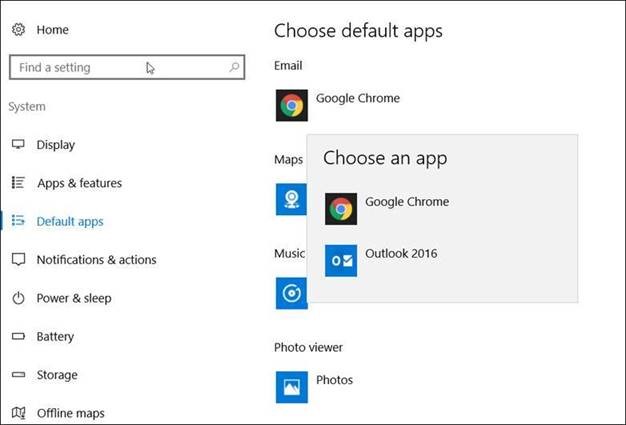Select Default apps in sidebar
This screenshot has height=425, width=626.
click(70, 221)
